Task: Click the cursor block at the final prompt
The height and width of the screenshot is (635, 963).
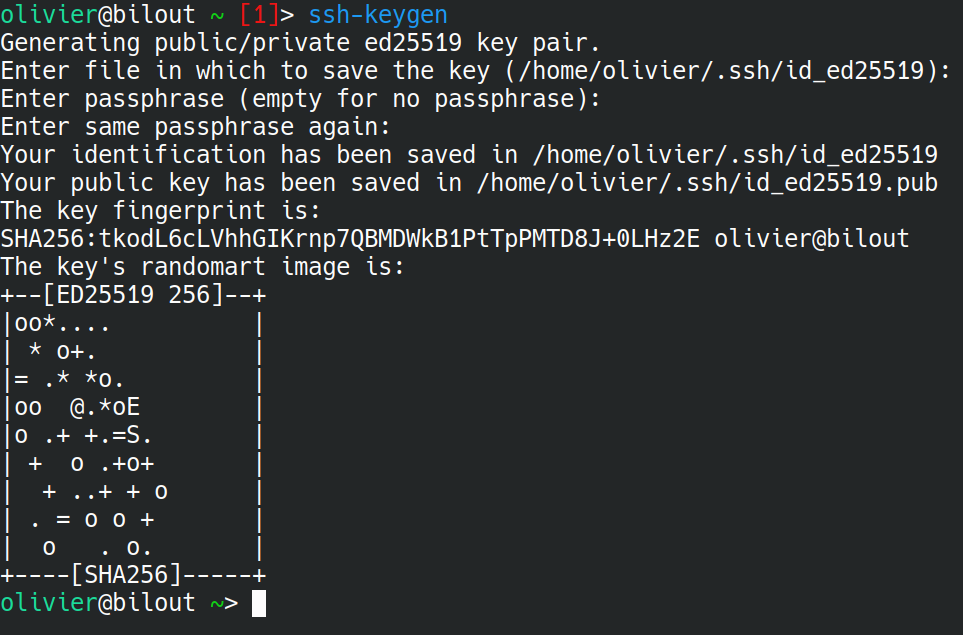Action: 259,604
